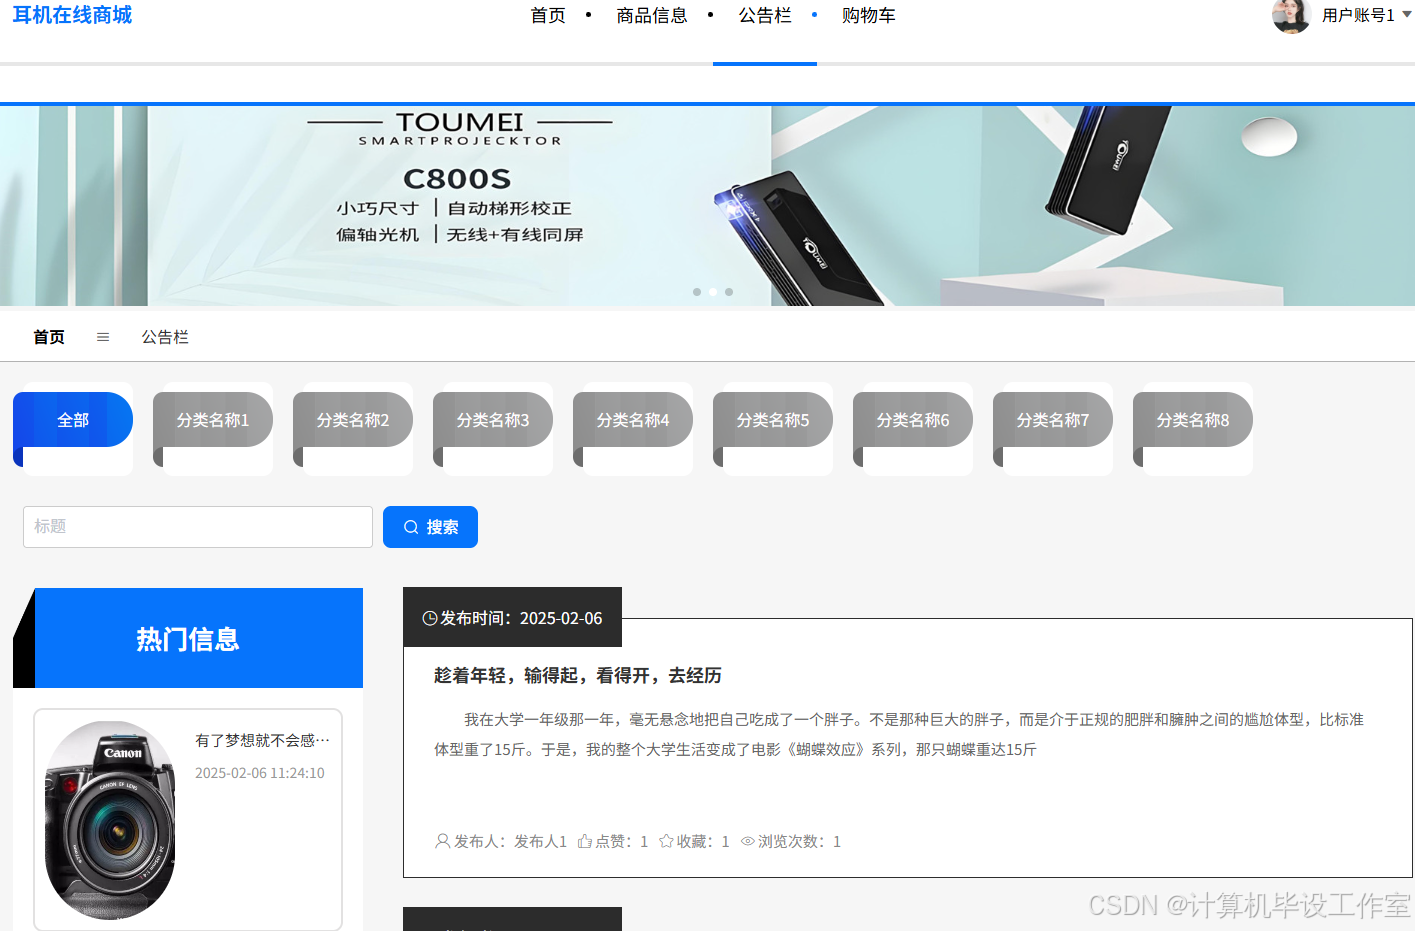Click the 用户账号1 account name
This screenshot has width=1415, height=931.
point(1358,15)
